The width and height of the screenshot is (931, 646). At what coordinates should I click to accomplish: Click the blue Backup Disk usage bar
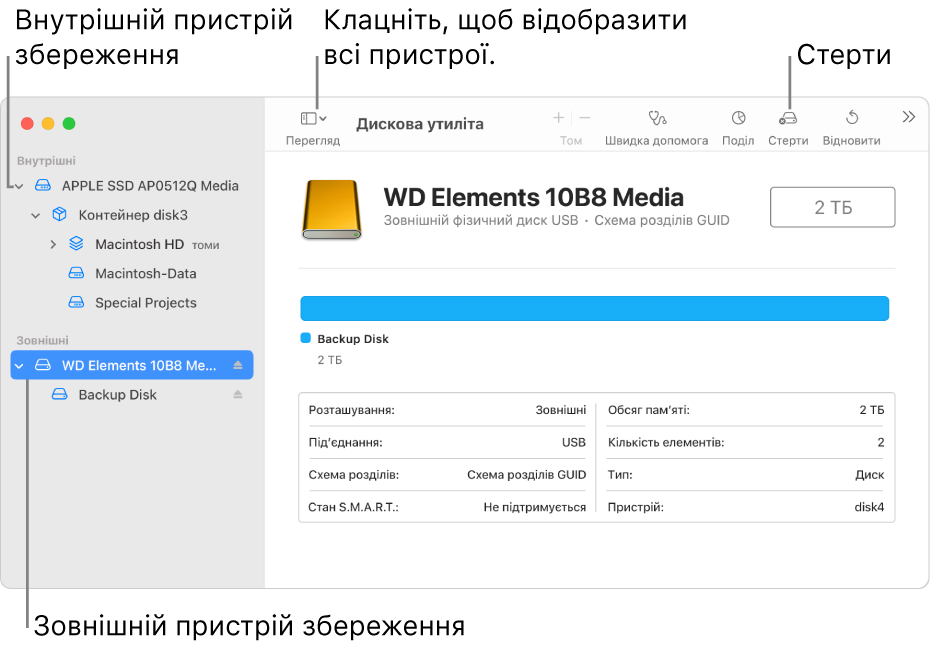pyautogui.click(x=594, y=308)
